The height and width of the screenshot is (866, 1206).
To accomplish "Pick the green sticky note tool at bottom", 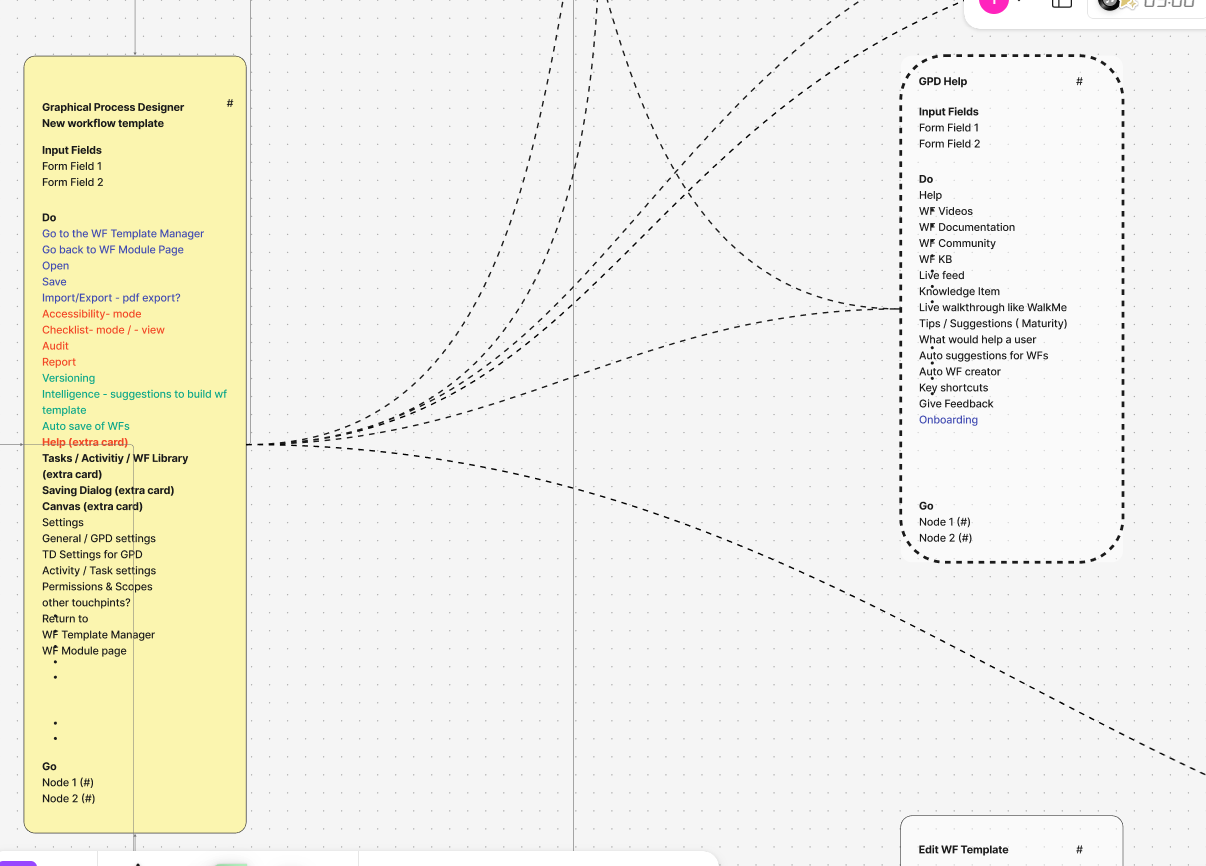I will point(230,862).
